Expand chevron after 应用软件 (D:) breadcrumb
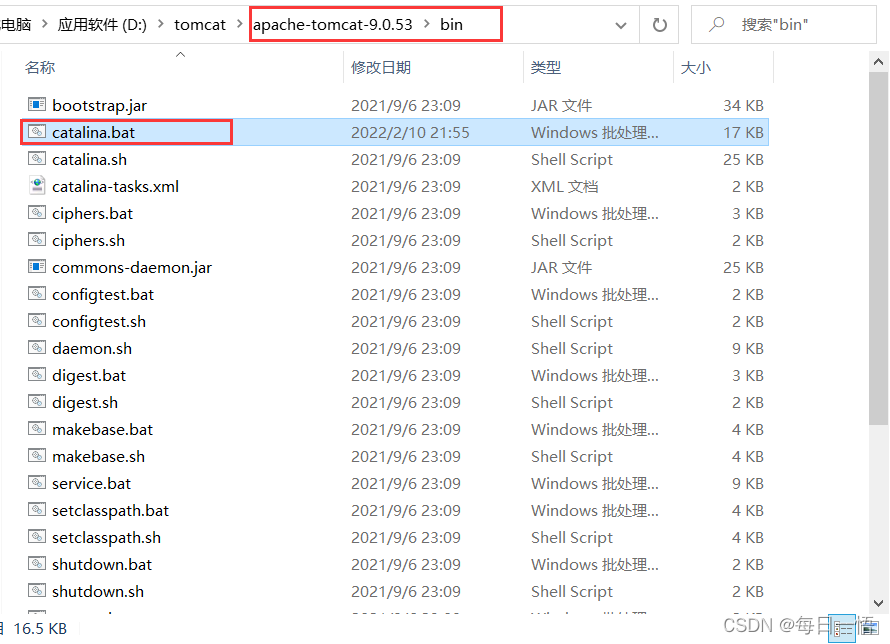This screenshot has height=644, width=890. tap(161, 24)
